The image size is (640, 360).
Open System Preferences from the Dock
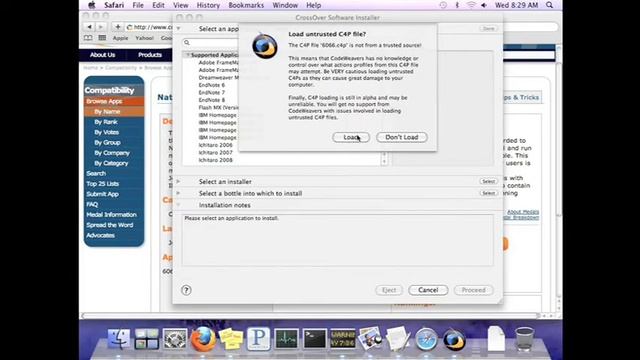coord(175,339)
